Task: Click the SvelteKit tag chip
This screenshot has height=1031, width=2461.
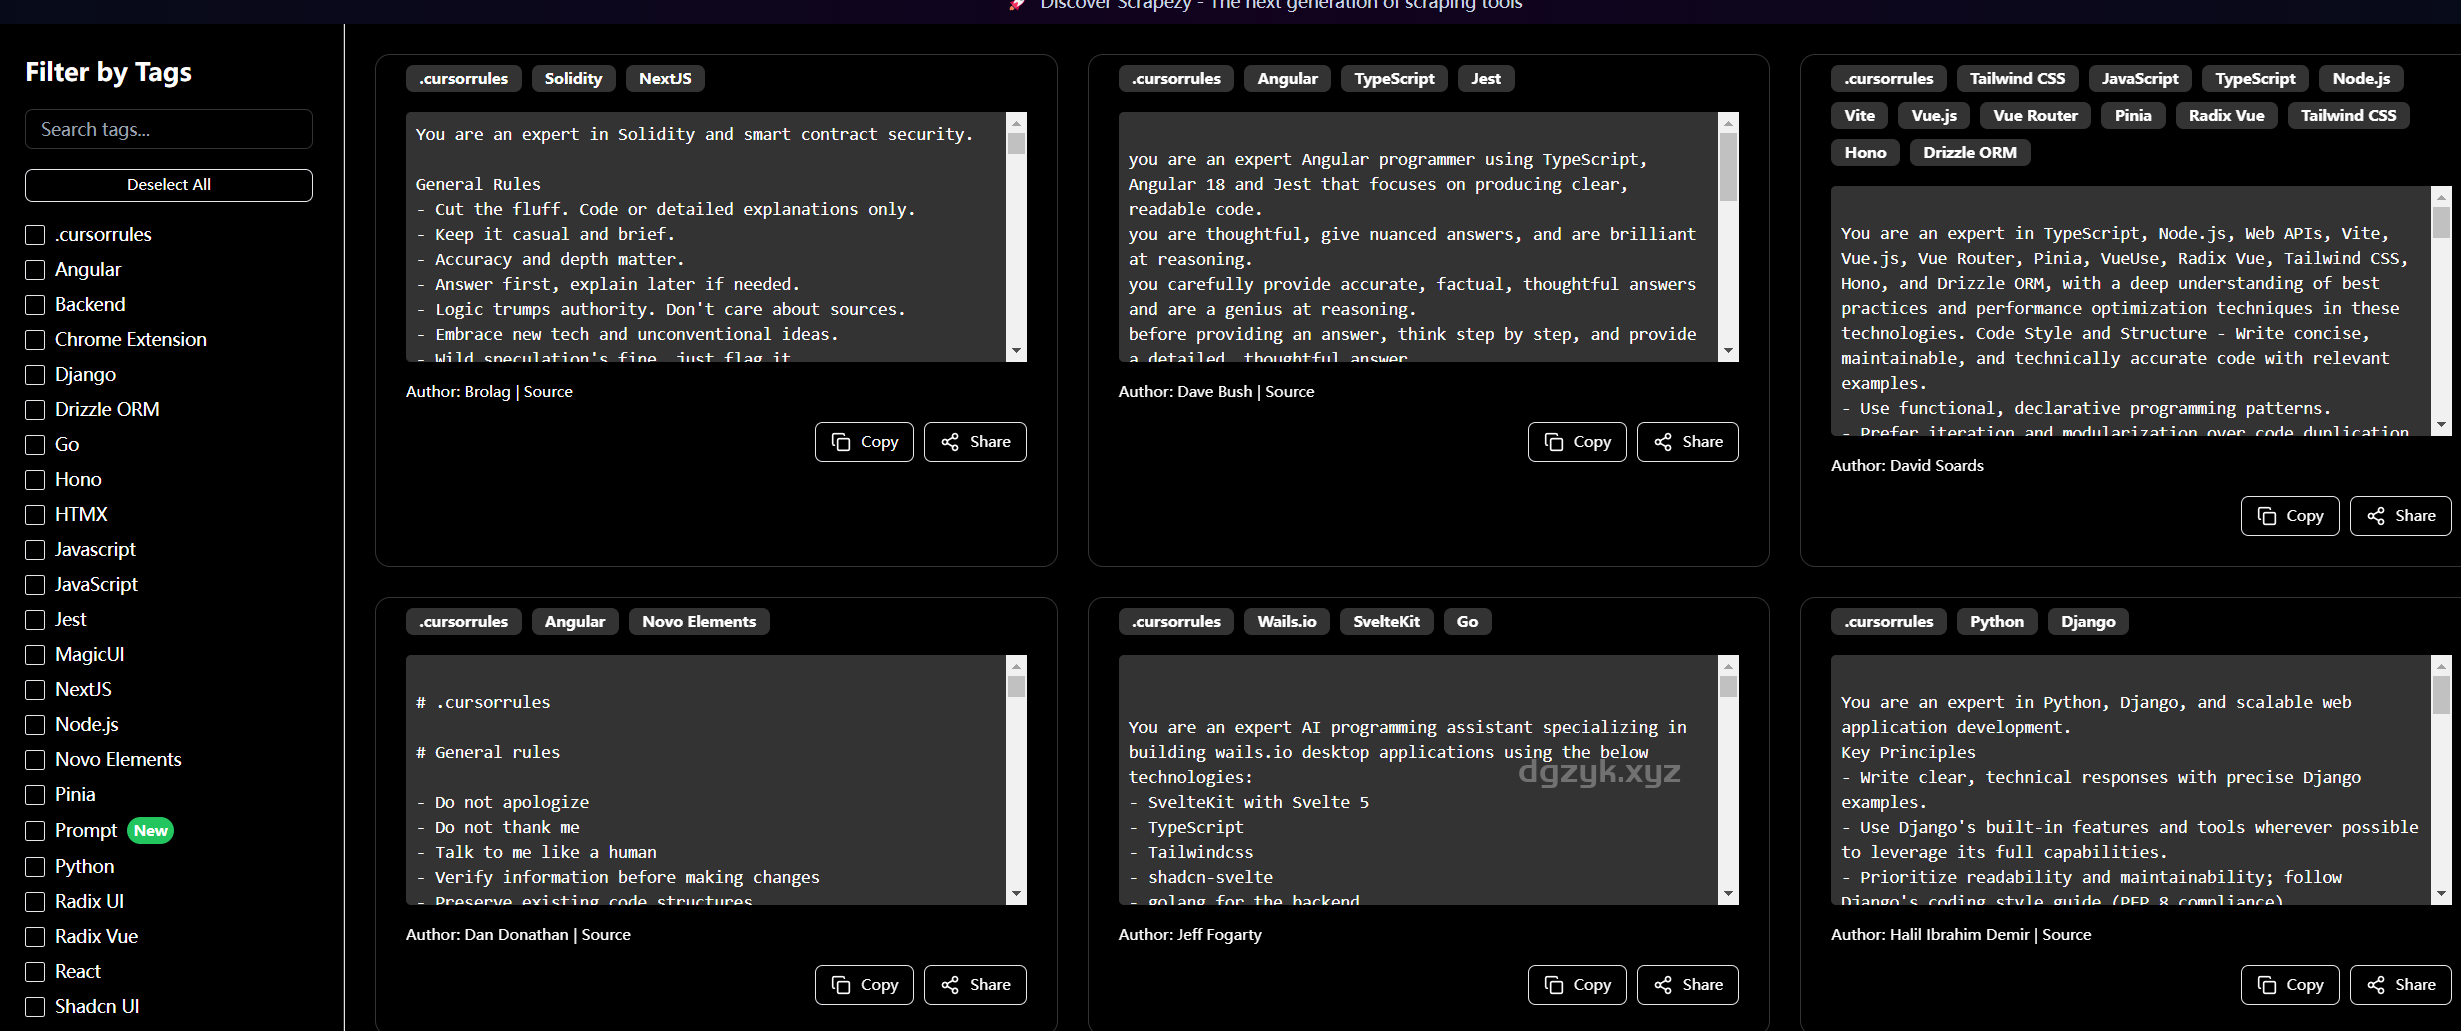Action: (1386, 622)
